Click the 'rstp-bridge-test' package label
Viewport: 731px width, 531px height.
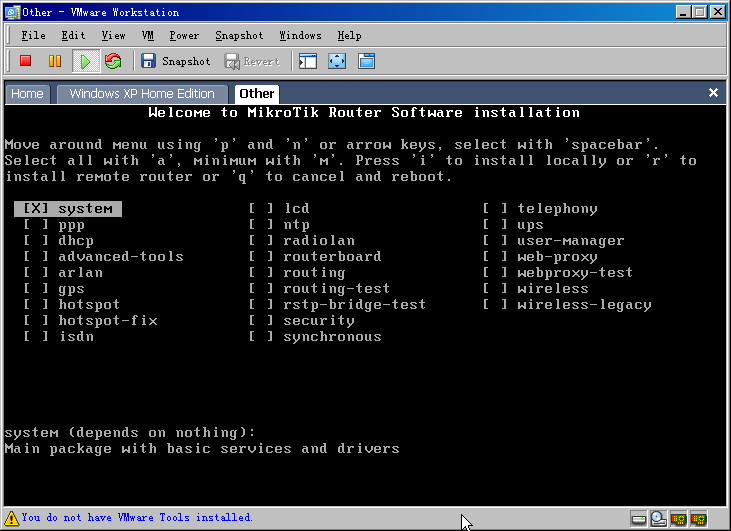(354, 304)
